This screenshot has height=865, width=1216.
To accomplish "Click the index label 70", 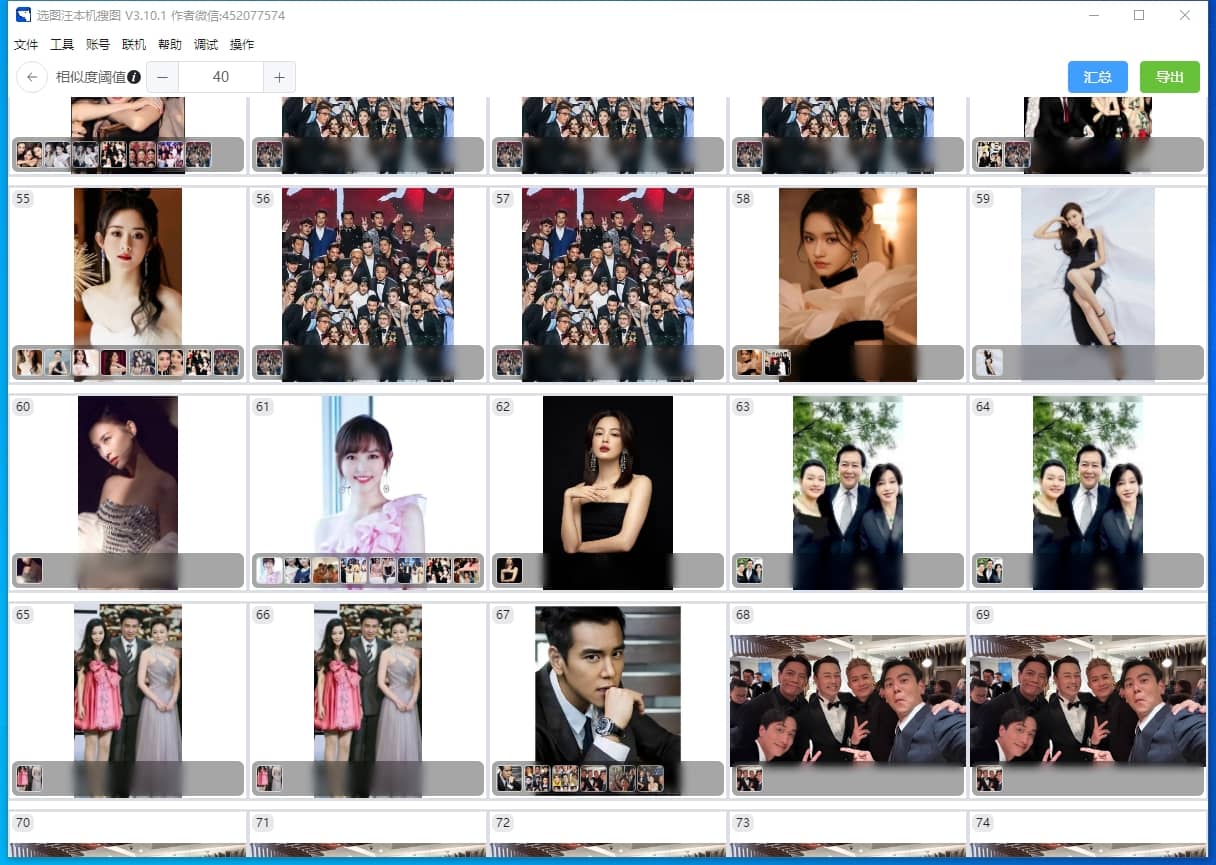I will tap(23, 823).
